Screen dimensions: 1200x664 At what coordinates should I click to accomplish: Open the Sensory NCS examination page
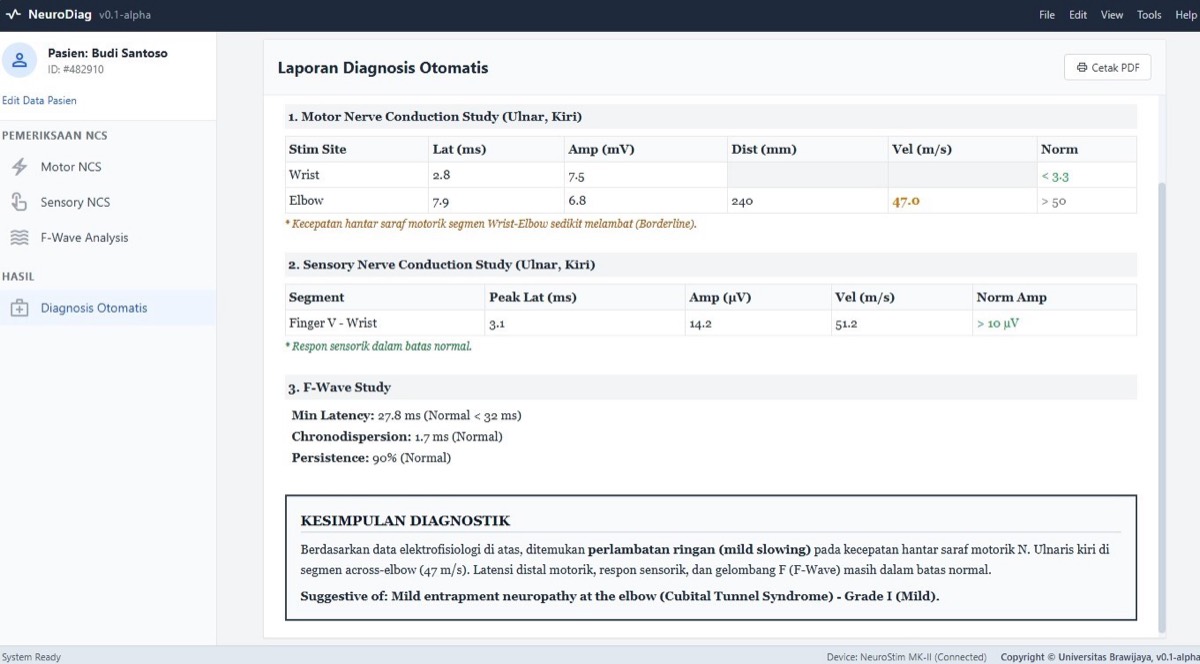[x=108, y=202]
